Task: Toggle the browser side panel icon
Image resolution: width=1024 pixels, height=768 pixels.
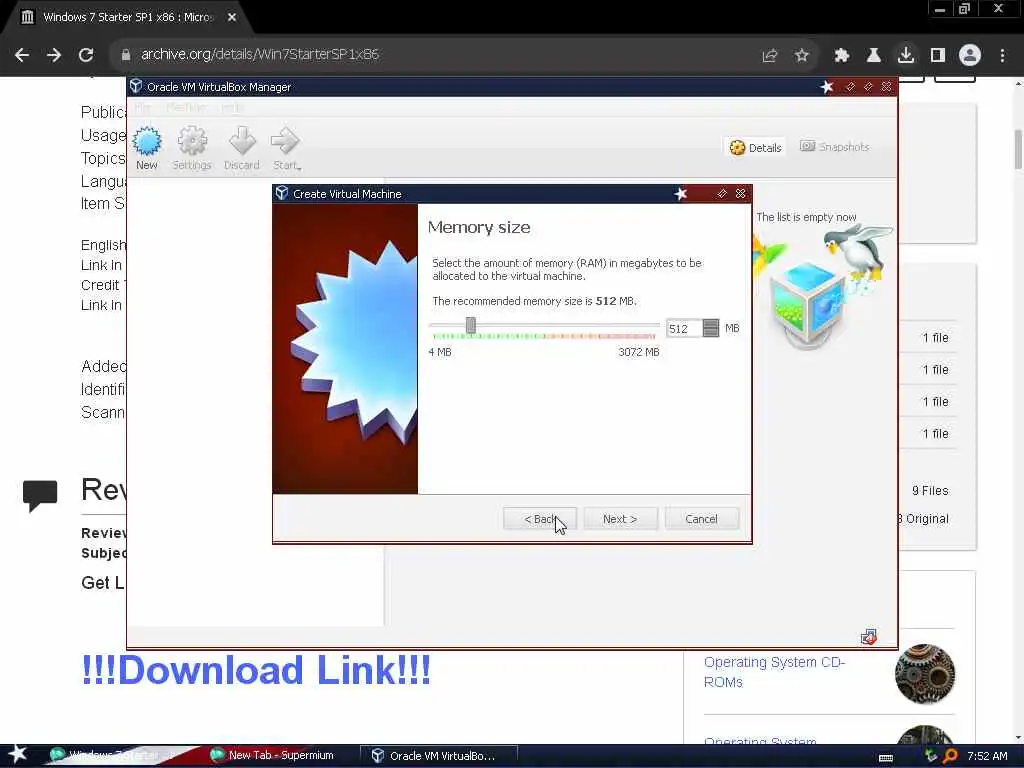Action: click(938, 56)
